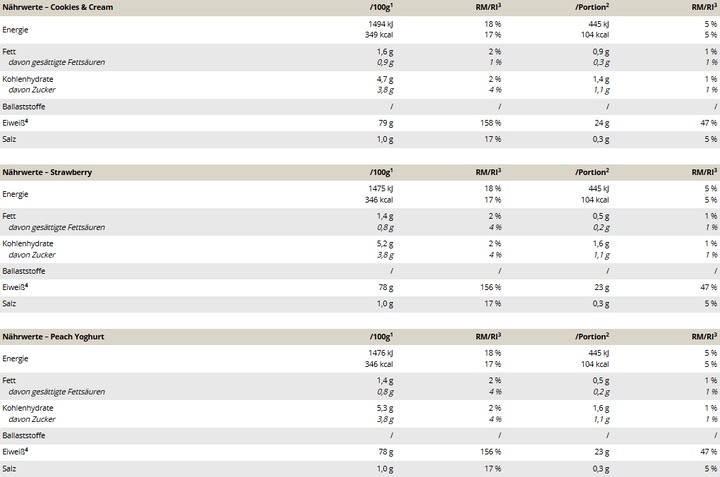Select the 1494 kJ energy value
The height and width of the screenshot is (477, 720).
(x=381, y=24)
